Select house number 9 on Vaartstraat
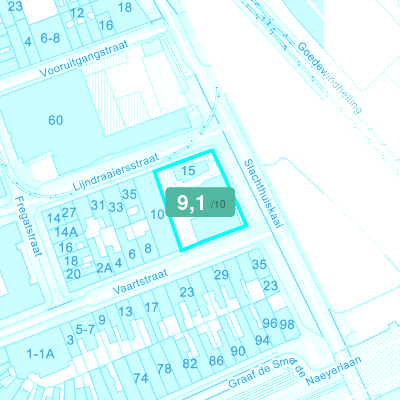This screenshot has height=400, width=400. pos(102,320)
